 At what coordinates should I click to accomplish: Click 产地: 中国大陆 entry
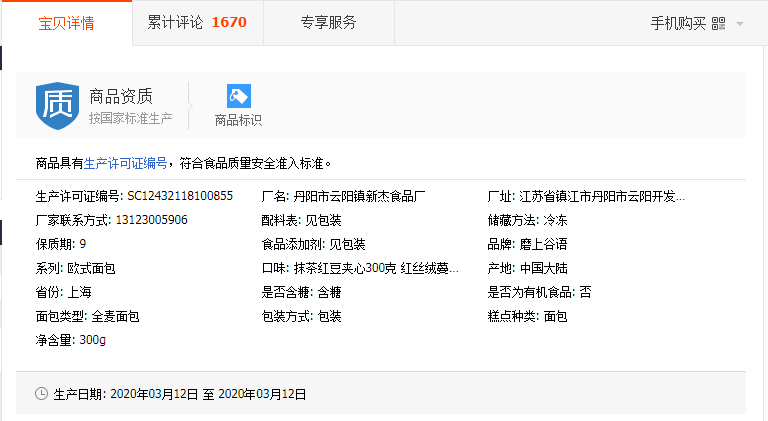527,268
